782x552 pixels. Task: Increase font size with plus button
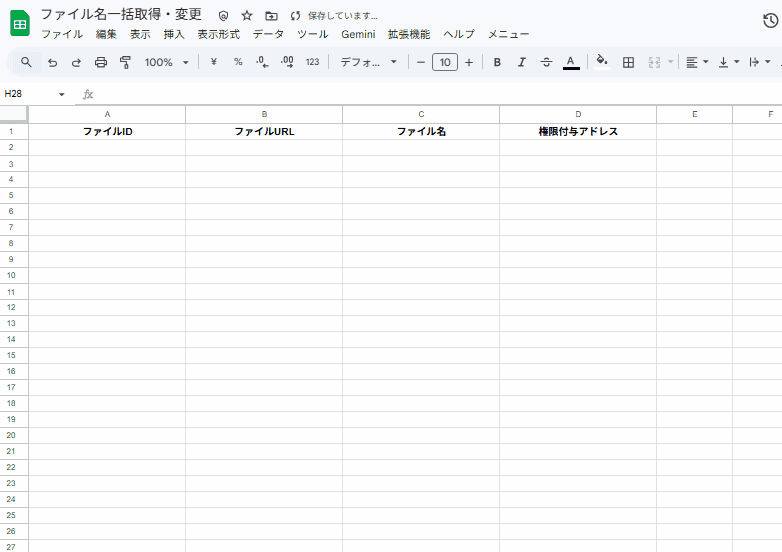(x=469, y=62)
